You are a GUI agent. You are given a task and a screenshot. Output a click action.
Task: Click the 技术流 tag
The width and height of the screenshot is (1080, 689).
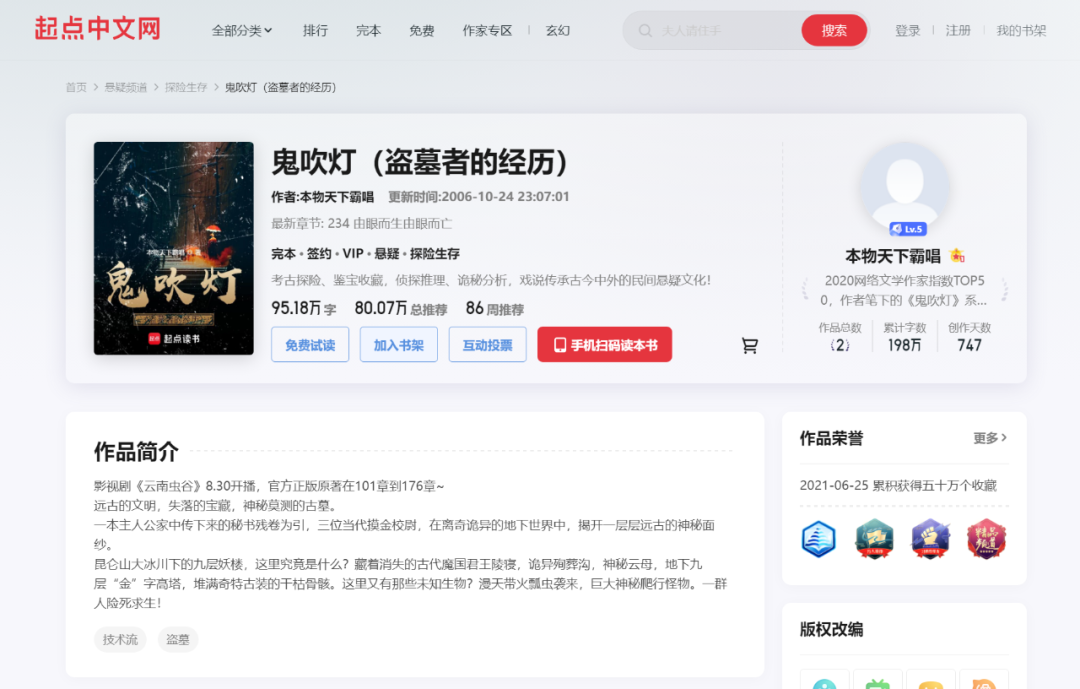pyautogui.click(x=120, y=639)
